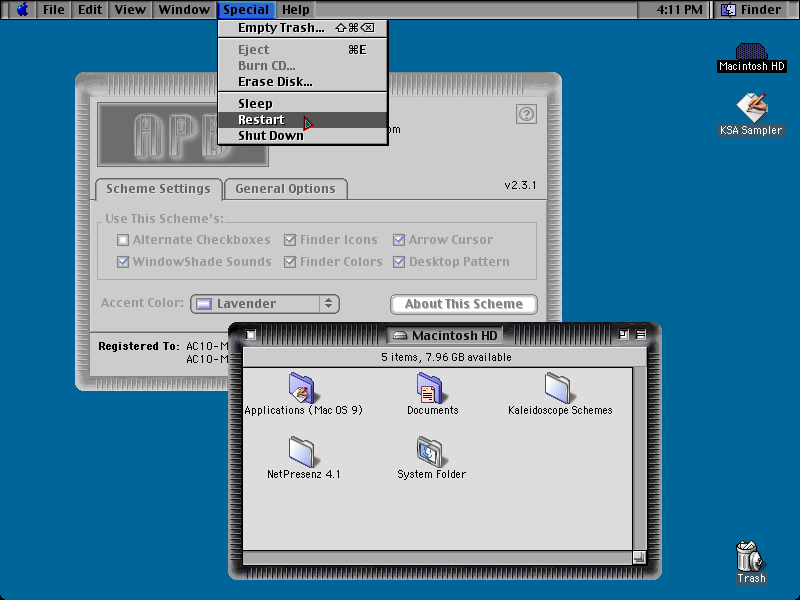Switch to the General Options tab
800x600 pixels.
(x=286, y=189)
